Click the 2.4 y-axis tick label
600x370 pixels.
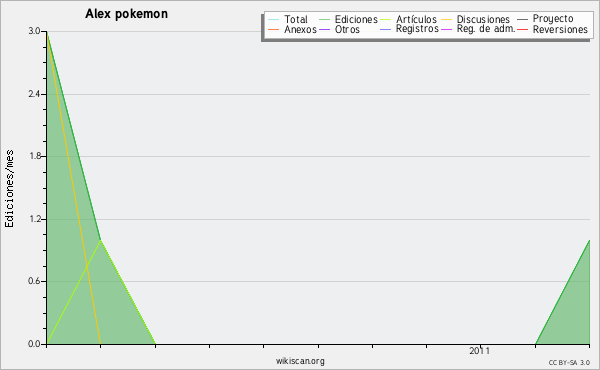pos(34,94)
